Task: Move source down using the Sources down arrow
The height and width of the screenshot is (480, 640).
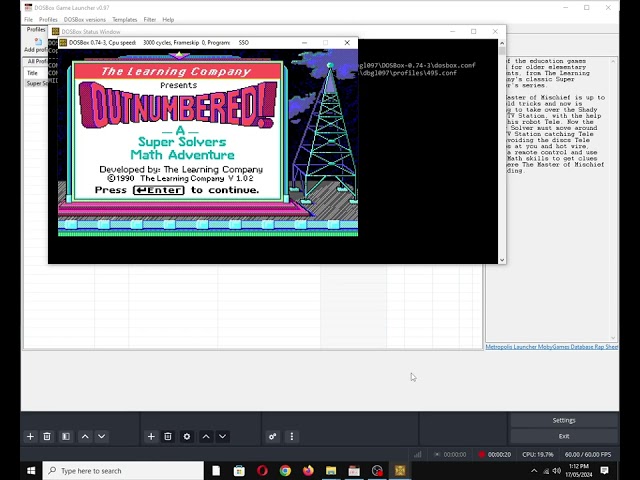Action: [x=222, y=436]
